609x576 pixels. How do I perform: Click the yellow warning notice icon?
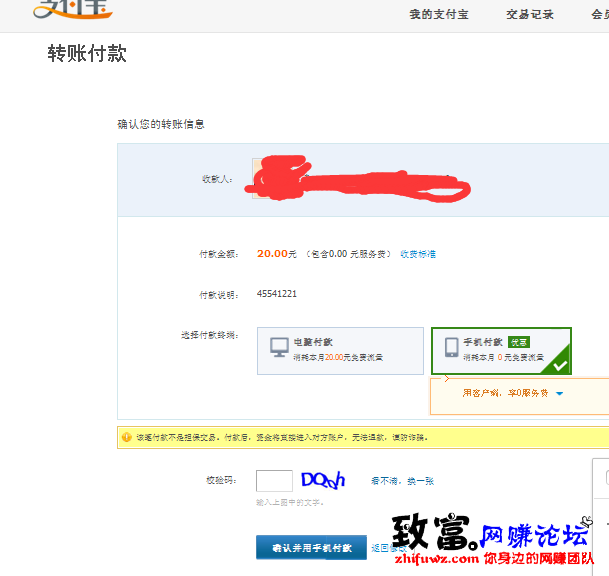126,437
